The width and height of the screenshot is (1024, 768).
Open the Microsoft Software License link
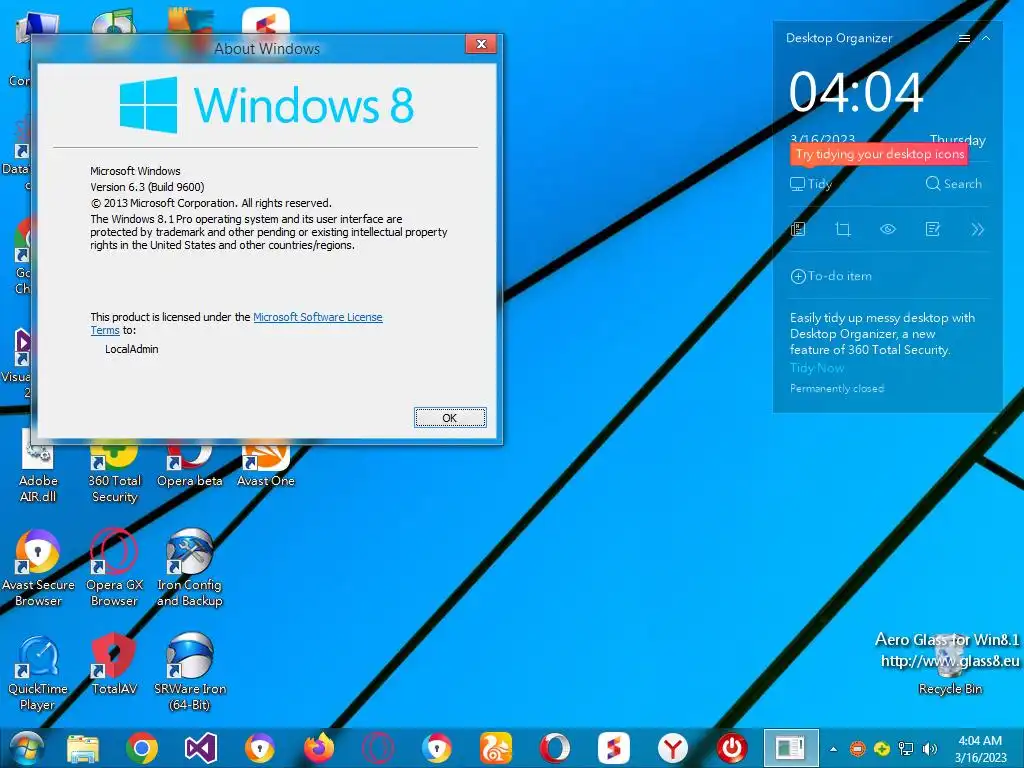pos(317,317)
